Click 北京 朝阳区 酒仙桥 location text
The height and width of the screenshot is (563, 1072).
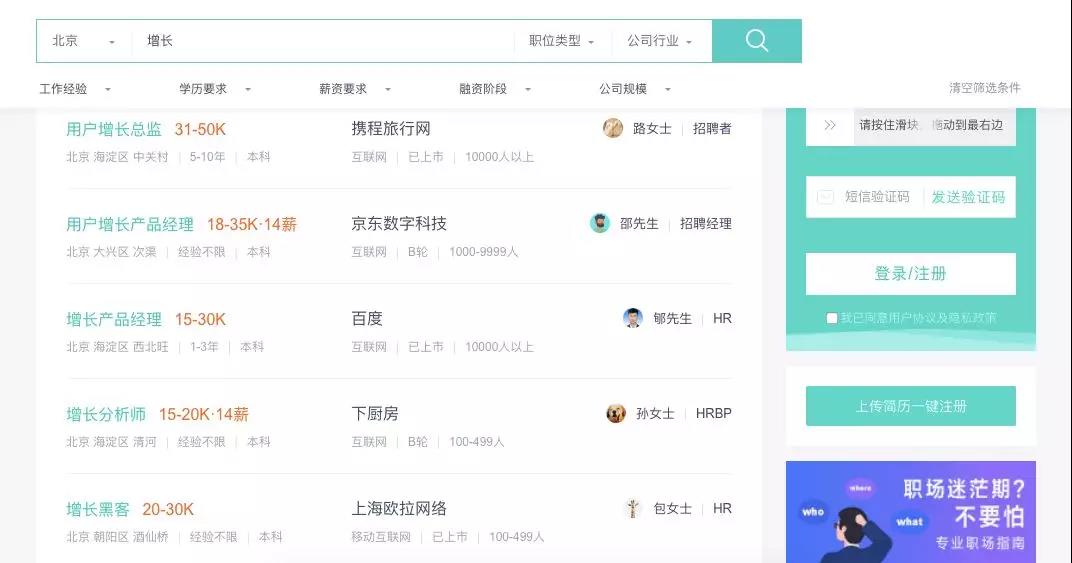click(117, 537)
